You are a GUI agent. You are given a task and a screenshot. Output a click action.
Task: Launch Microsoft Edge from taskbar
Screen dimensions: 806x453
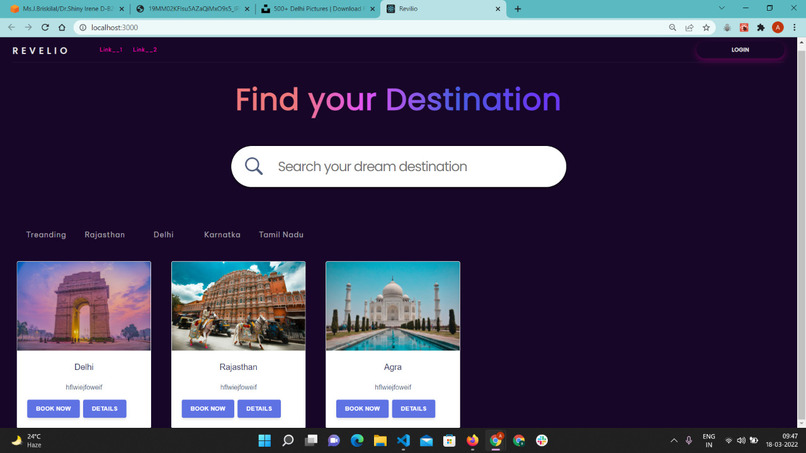(x=357, y=441)
